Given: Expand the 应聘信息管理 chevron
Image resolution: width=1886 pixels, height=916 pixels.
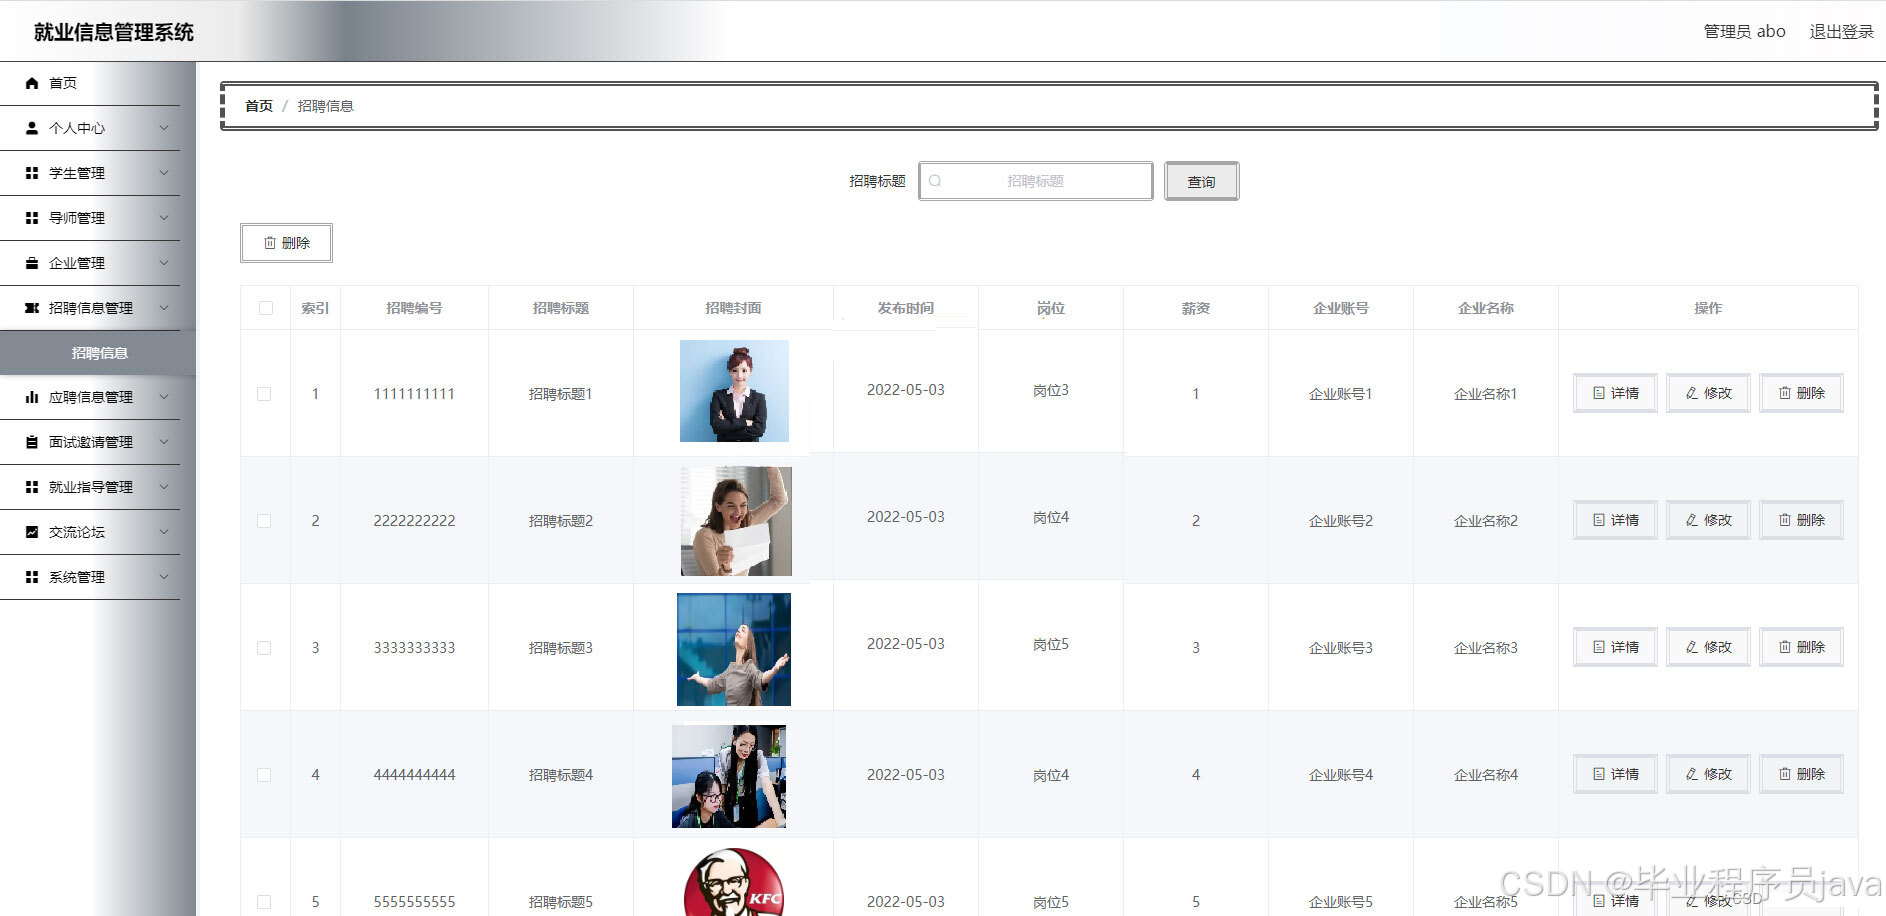Looking at the screenshot, I should pos(164,397).
